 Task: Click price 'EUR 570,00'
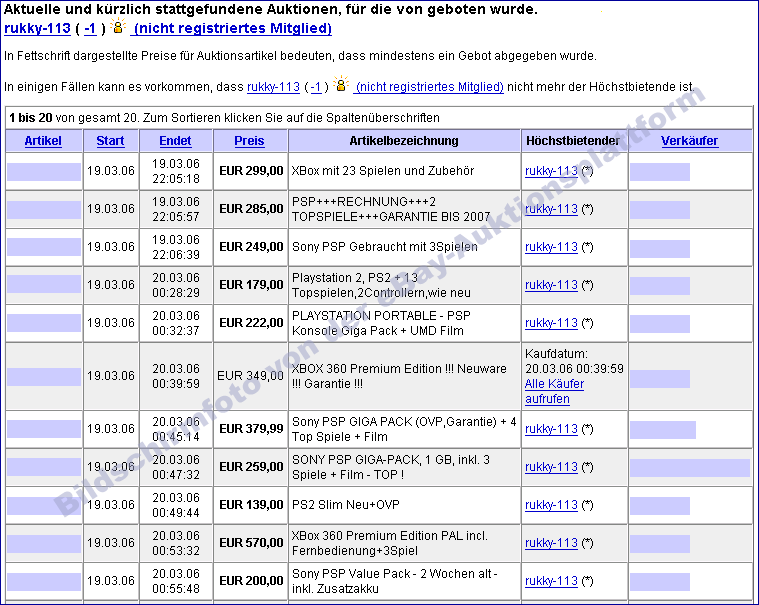pos(251,543)
